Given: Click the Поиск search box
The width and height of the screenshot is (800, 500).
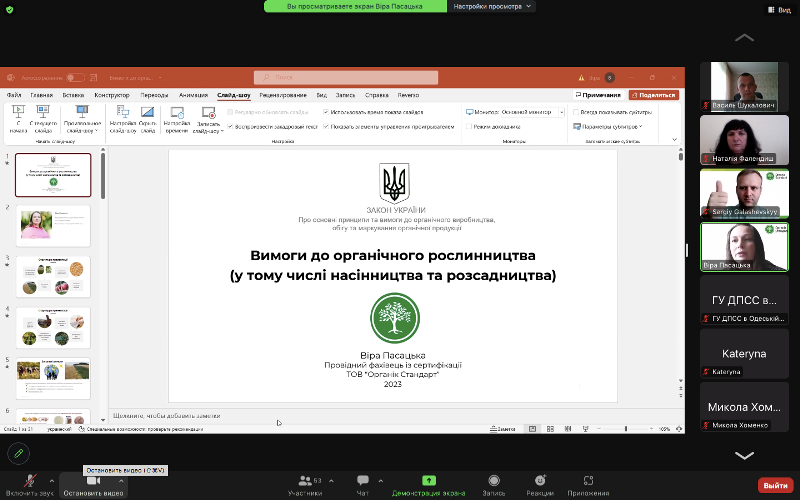Looking at the screenshot, I should [x=346, y=78].
